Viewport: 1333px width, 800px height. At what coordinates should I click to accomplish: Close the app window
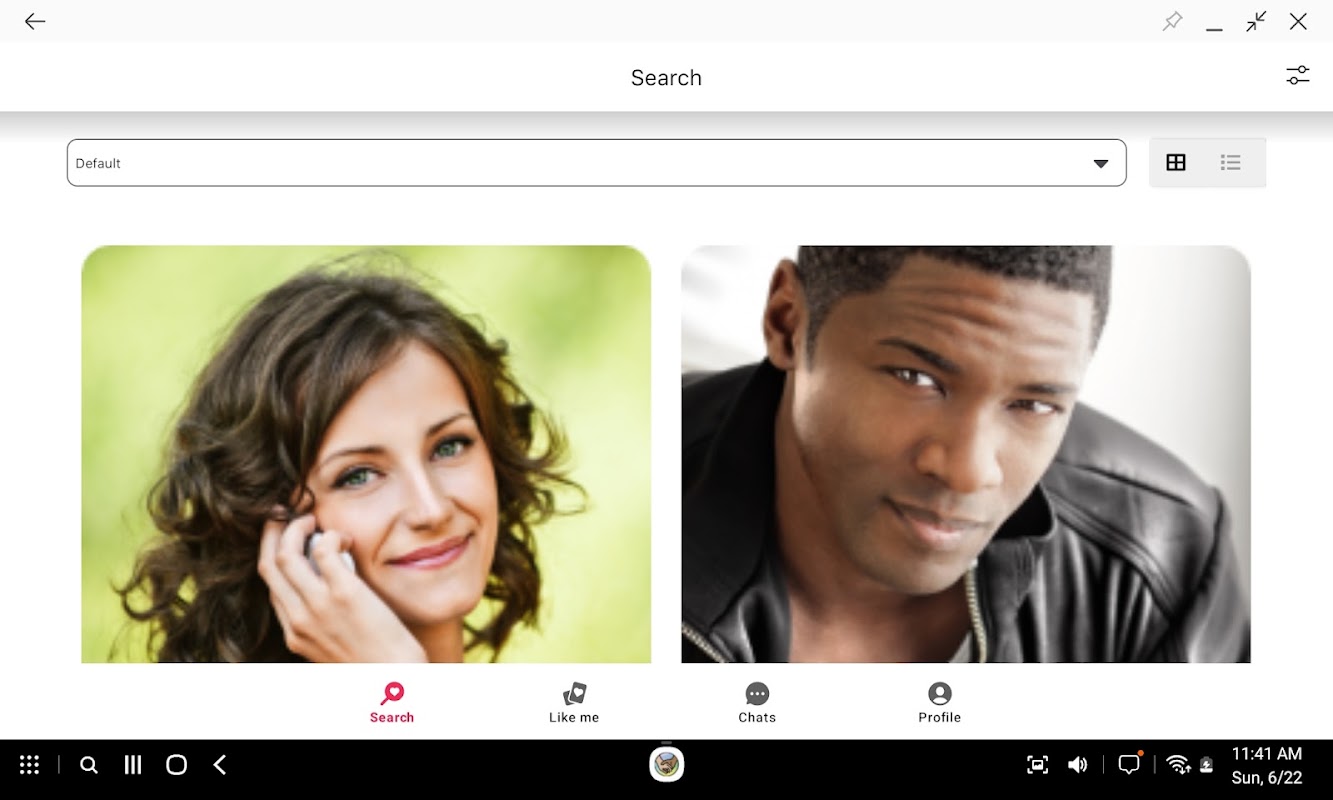1298,21
